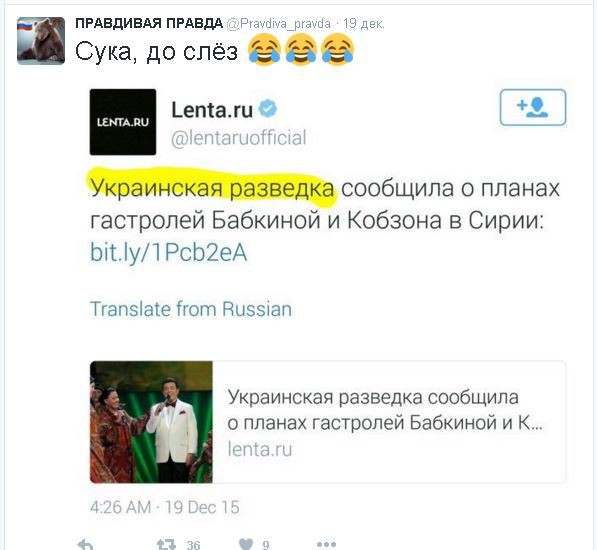
Task: Click the highlighted Украинская разведка text
Action: click(212, 188)
